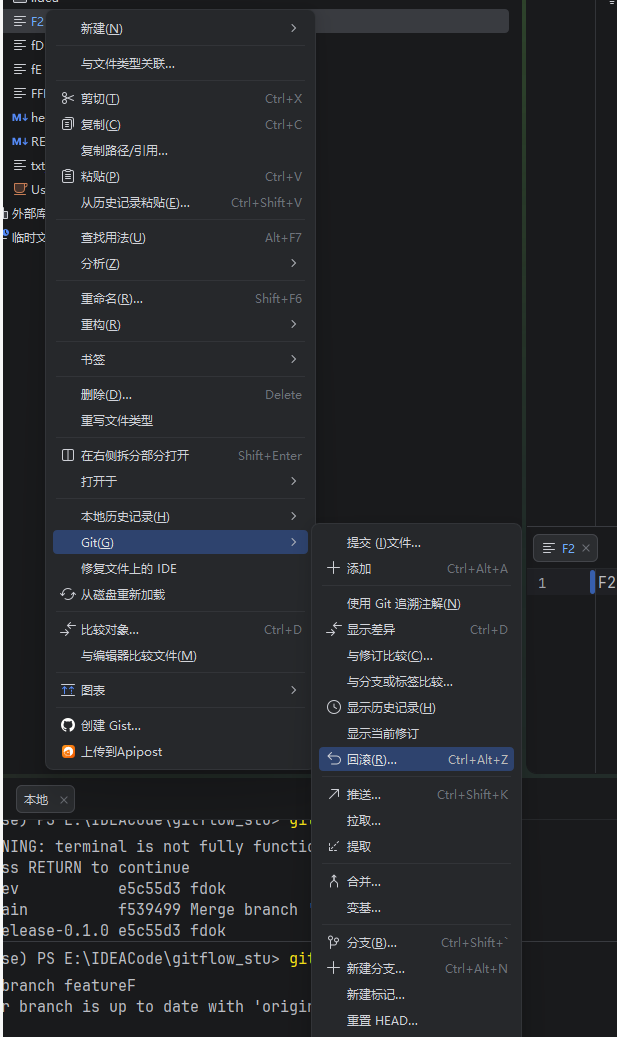The height and width of the screenshot is (1037, 617).
Task: Expand the 图表 submenu arrow
Action: (294, 690)
